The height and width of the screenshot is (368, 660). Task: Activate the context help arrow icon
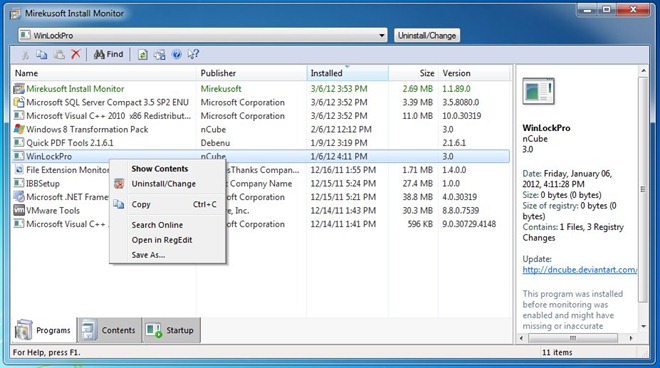coord(193,54)
